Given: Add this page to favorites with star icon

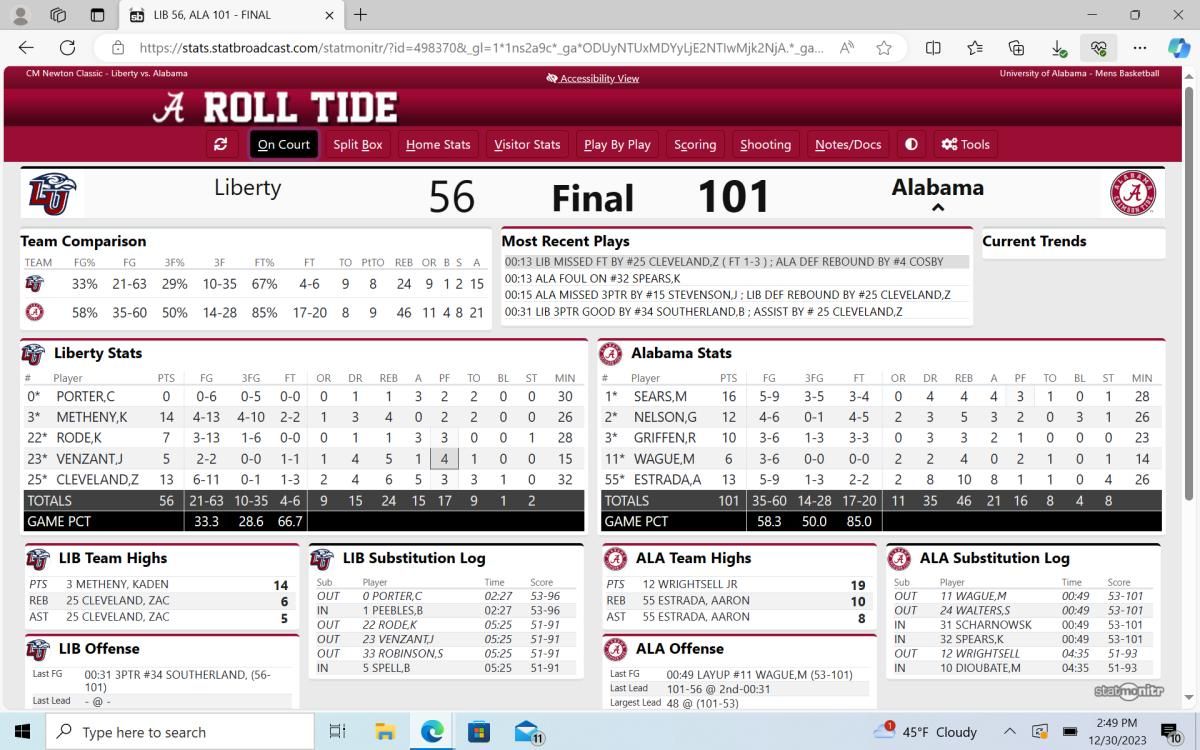Looking at the screenshot, I should pos(884,47).
